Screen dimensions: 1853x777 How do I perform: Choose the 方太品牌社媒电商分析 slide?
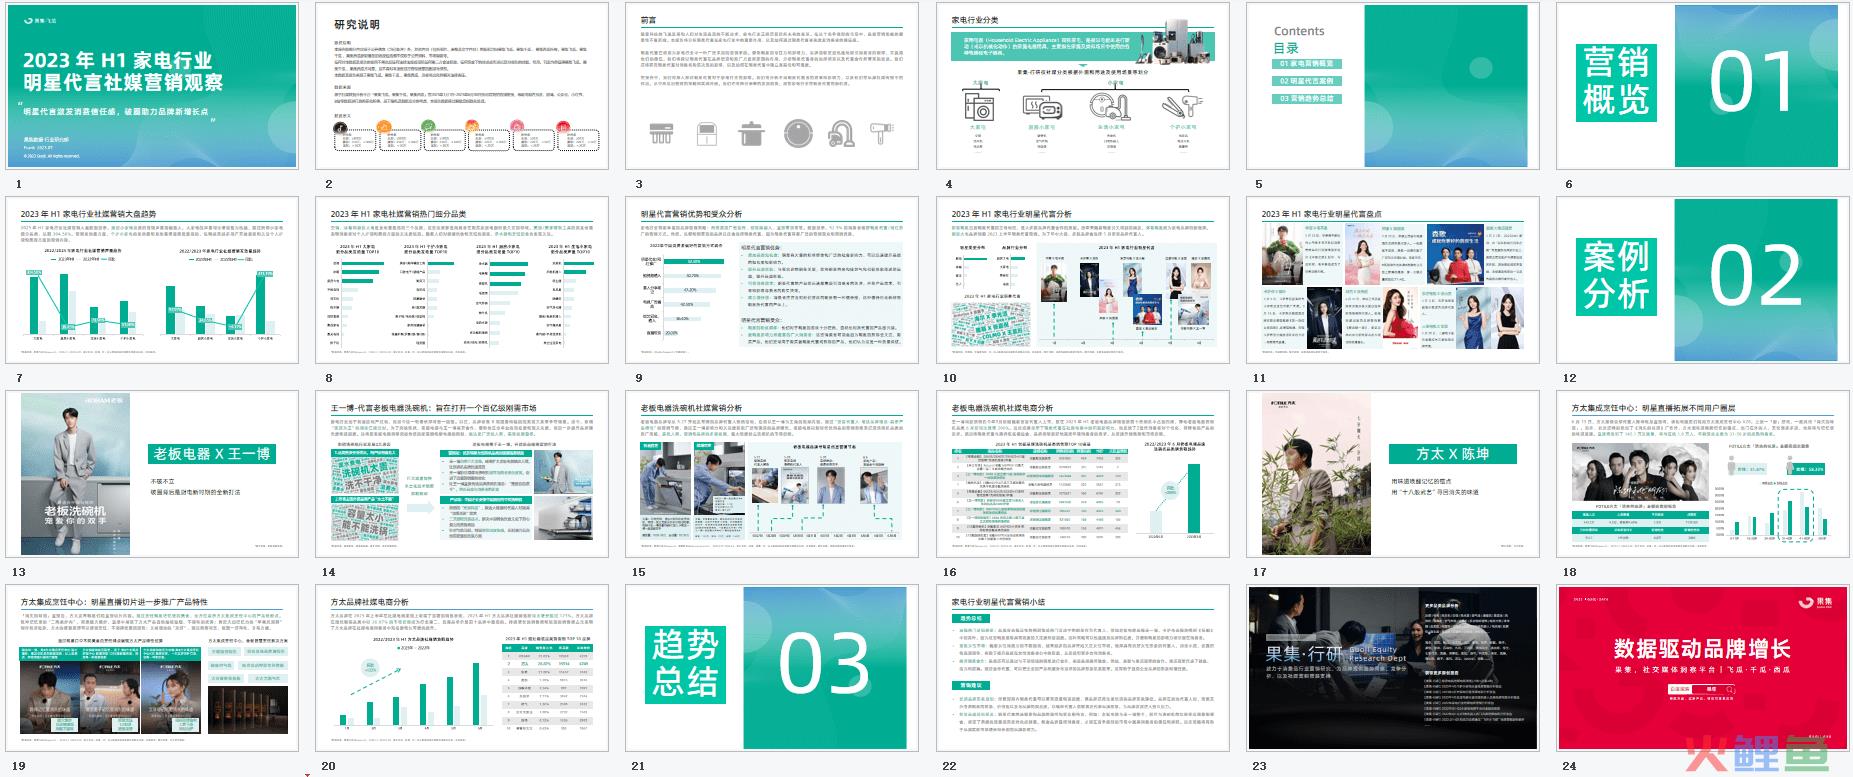tap(462, 668)
